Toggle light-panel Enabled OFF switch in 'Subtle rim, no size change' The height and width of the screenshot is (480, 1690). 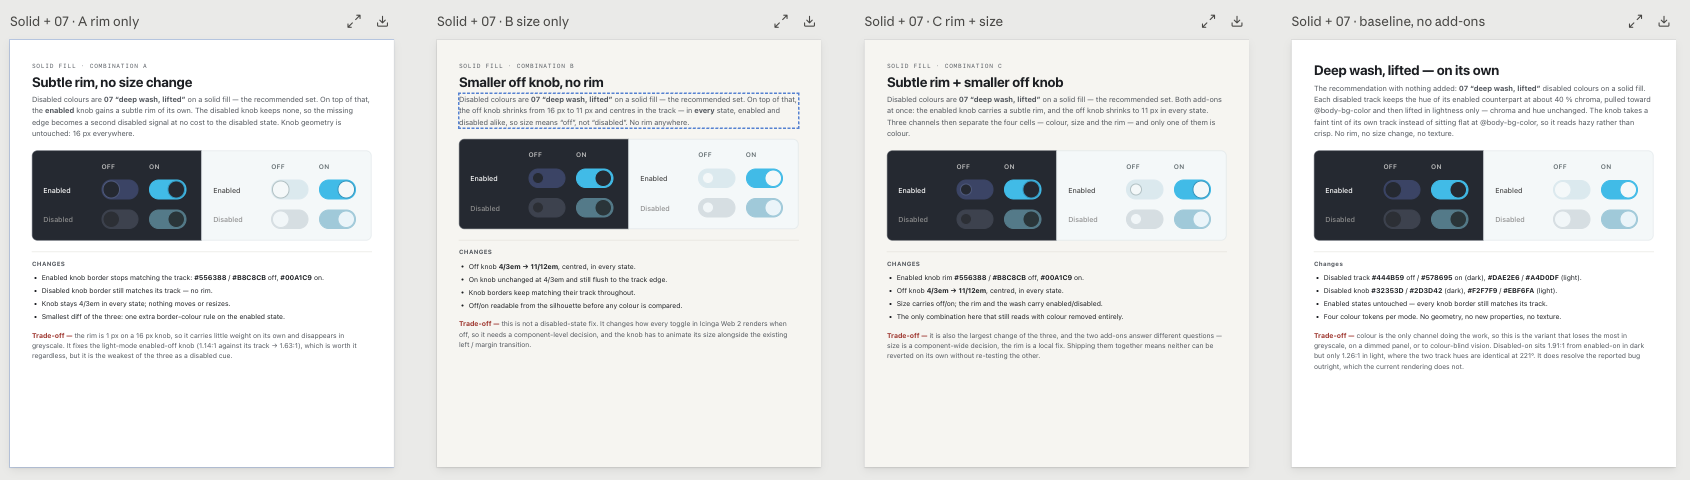tap(290, 189)
